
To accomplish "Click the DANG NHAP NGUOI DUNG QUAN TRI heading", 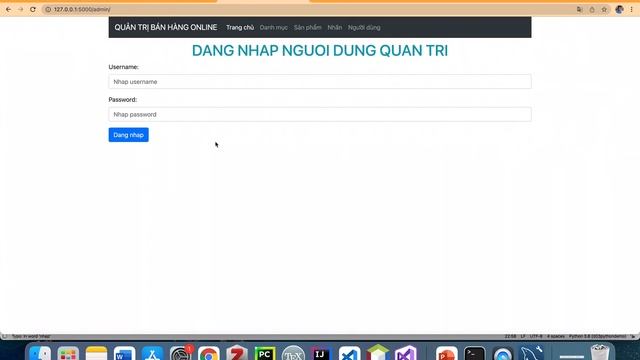I will (320, 51).
